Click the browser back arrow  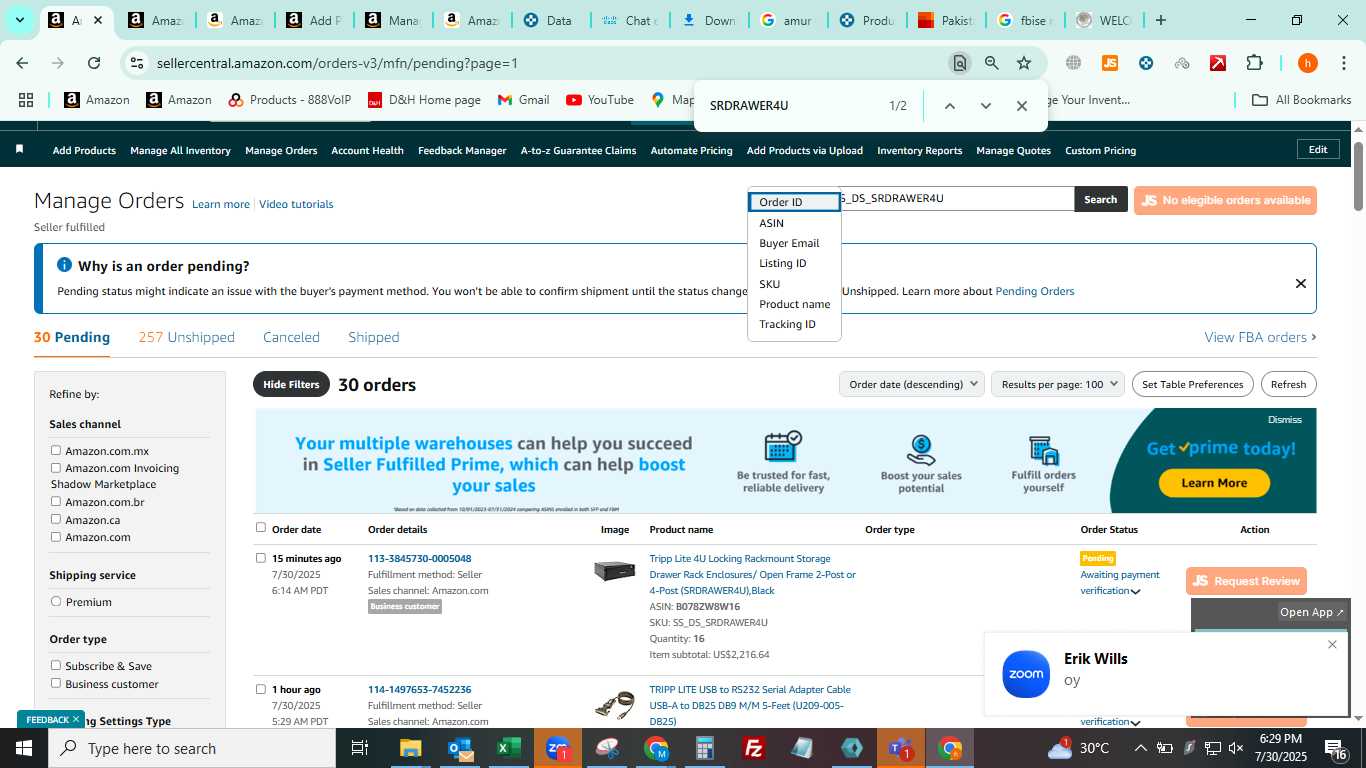tap(22, 63)
